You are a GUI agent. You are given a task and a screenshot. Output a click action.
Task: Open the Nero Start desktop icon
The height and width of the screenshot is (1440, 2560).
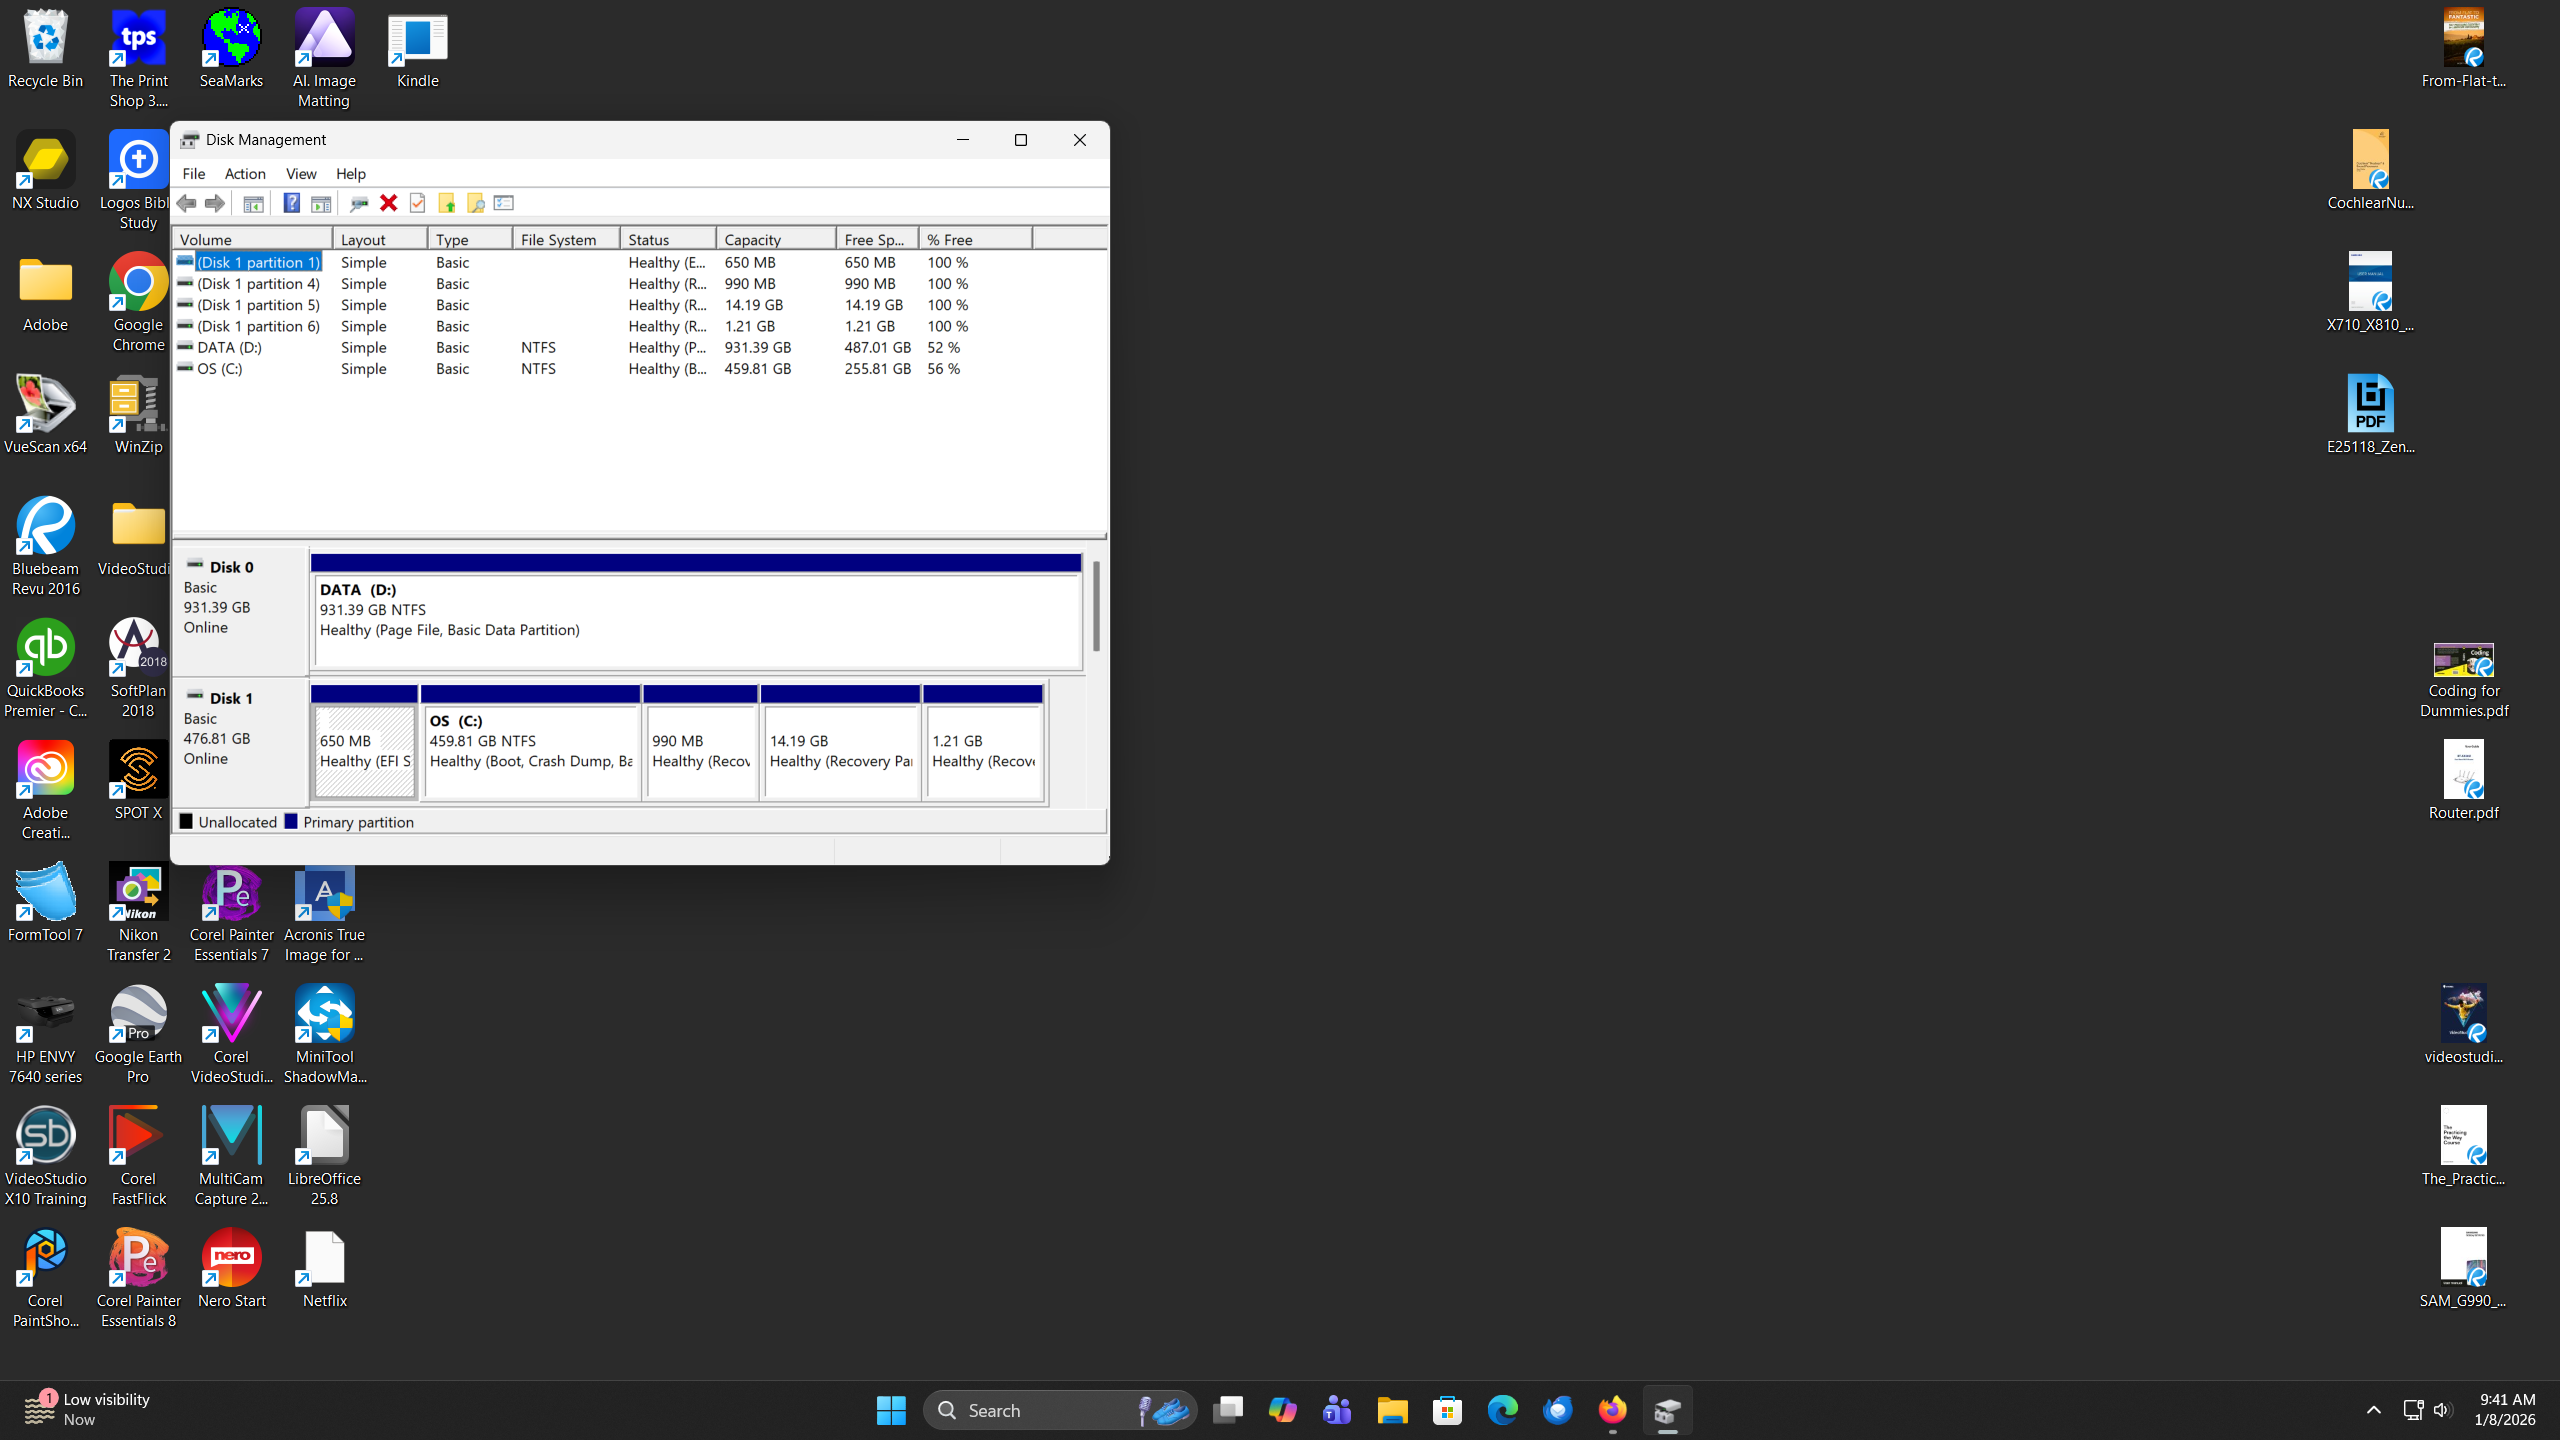(x=231, y=1268)
